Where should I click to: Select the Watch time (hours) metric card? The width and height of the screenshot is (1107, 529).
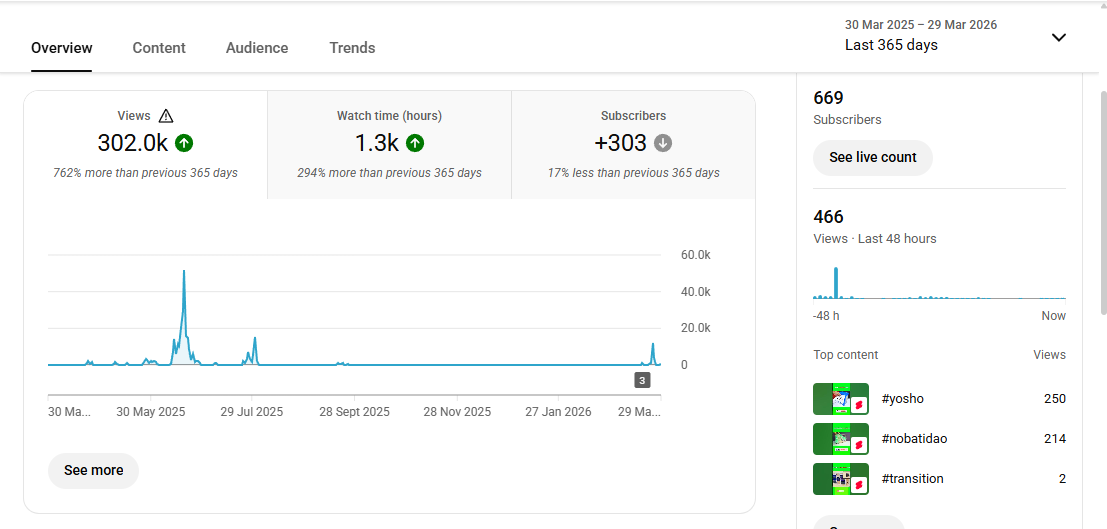coord(389,145)
